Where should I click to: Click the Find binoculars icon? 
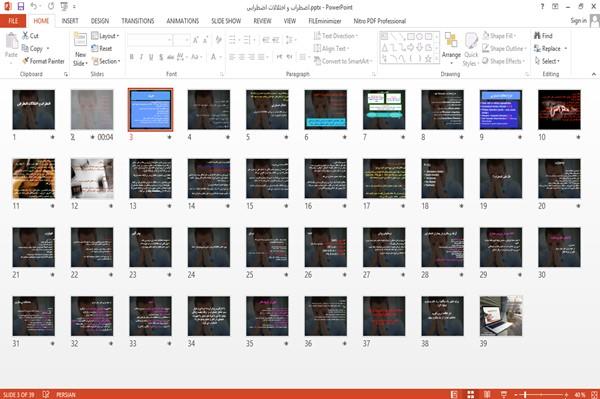point(537,36)
